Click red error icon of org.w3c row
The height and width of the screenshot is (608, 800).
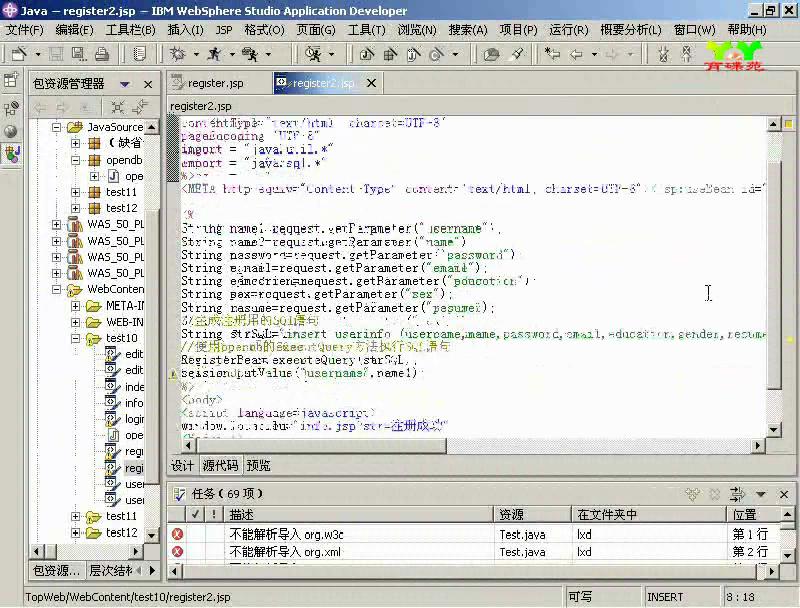pos(178,534)
